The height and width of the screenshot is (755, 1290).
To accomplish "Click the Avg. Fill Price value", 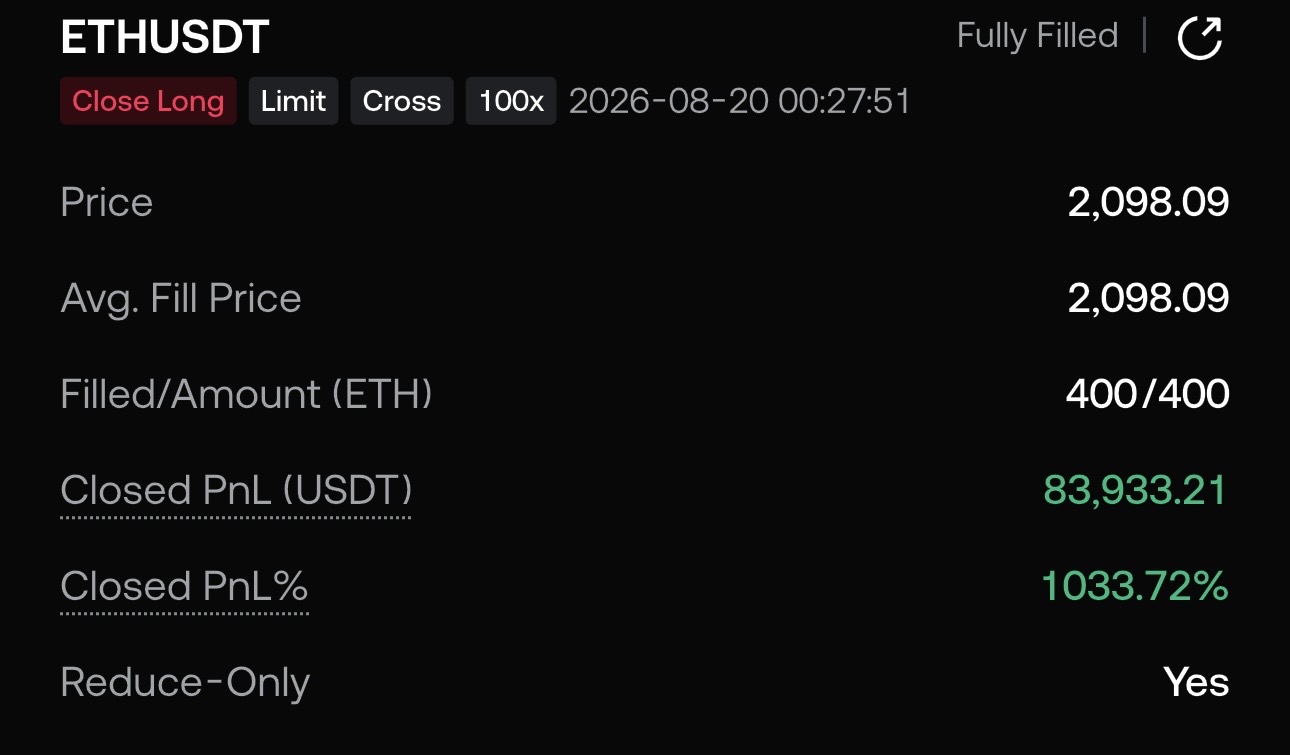I will (1148, 299).
